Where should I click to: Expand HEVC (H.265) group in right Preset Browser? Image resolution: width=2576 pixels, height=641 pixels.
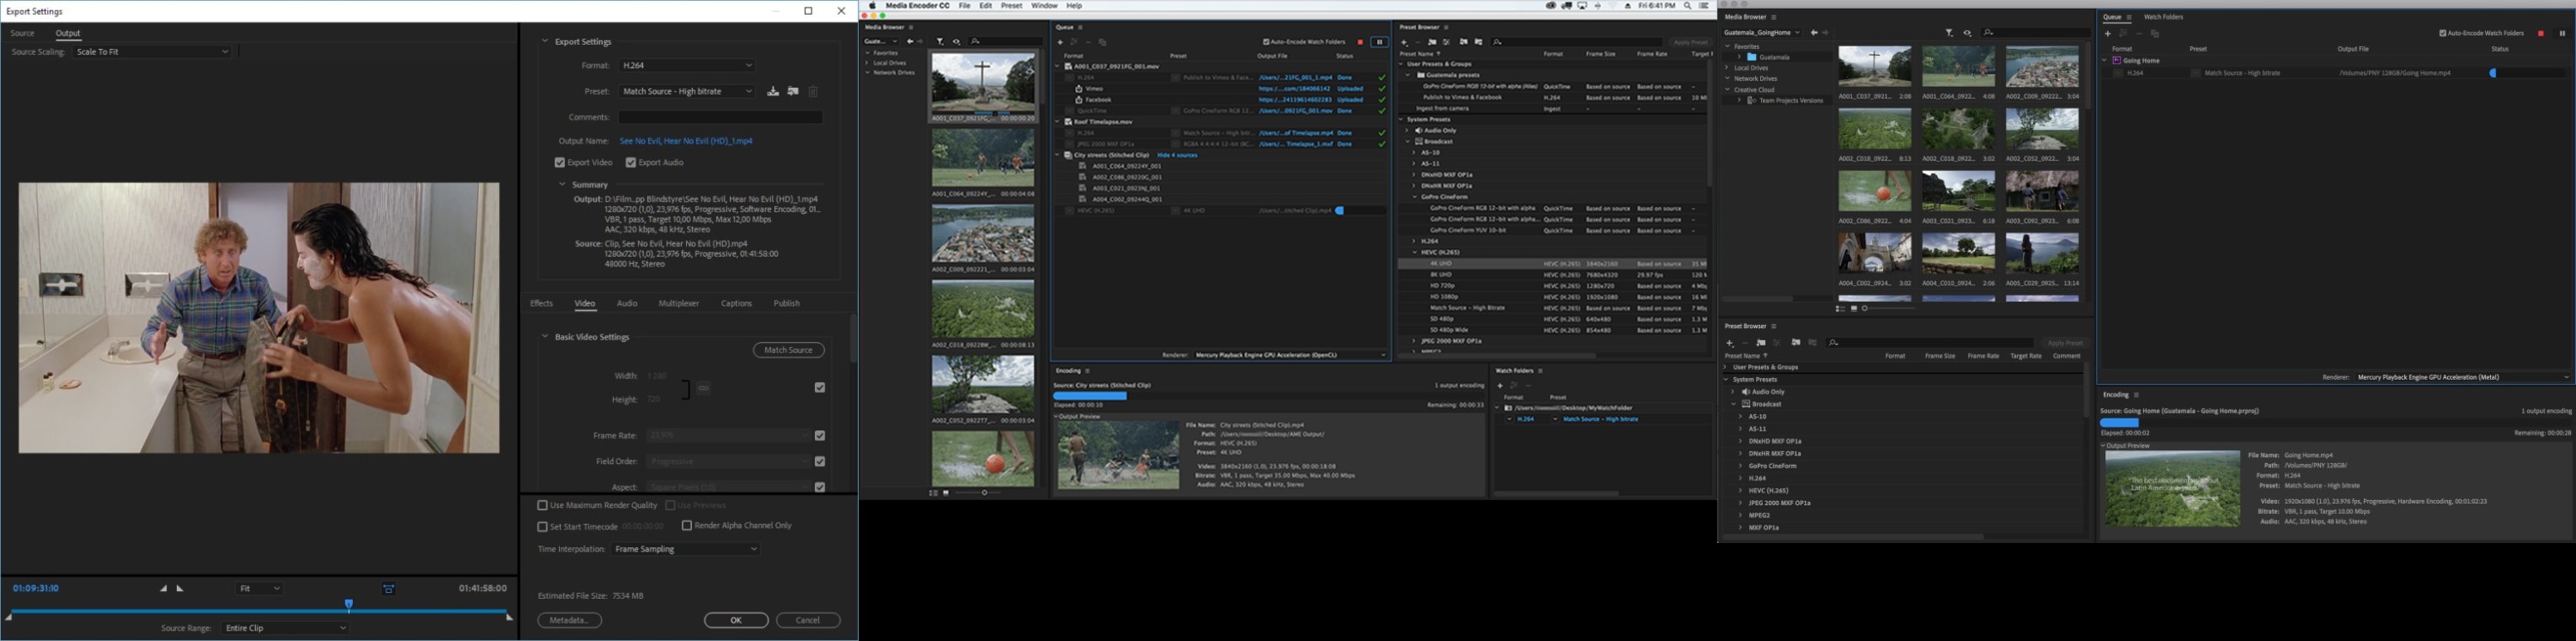(1741, 491)
